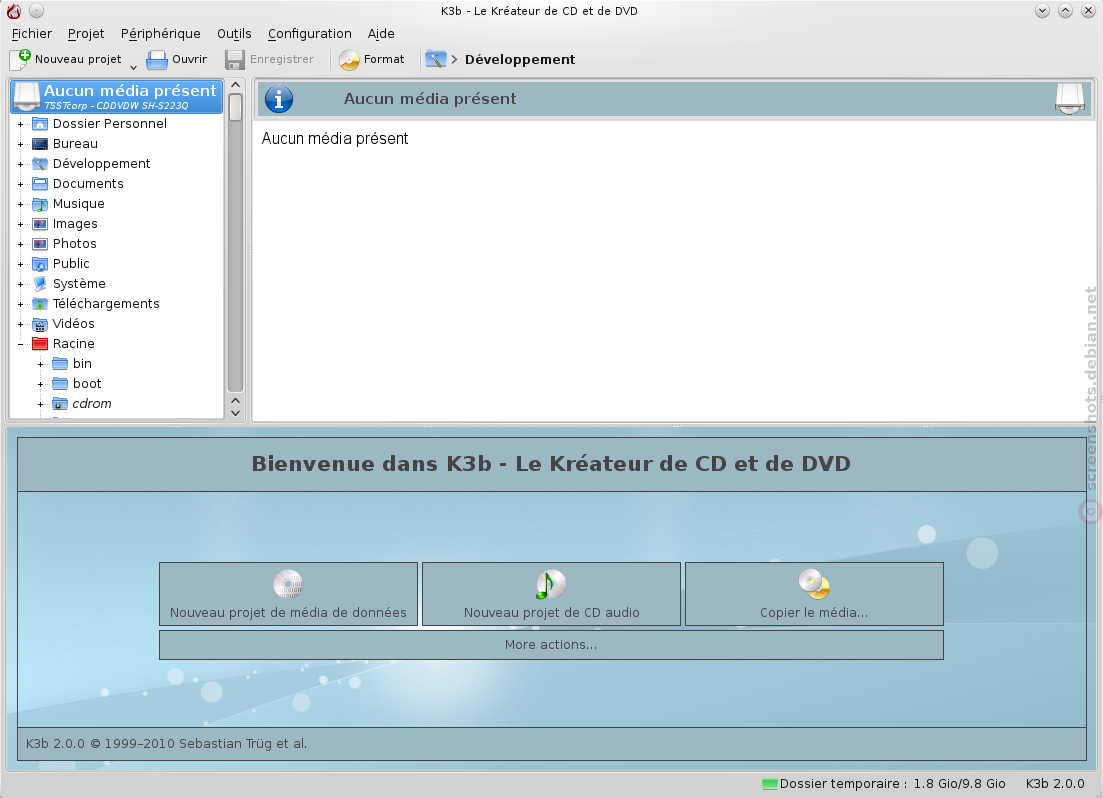
Task: Click the Bienvenue dans K3b heading
Action: click(552, 464)
